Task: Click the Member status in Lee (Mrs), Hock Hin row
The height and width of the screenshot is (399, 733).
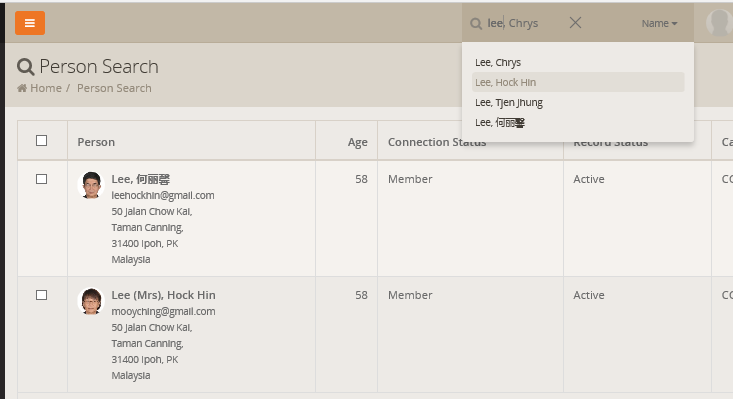Action: coord(410,295)
